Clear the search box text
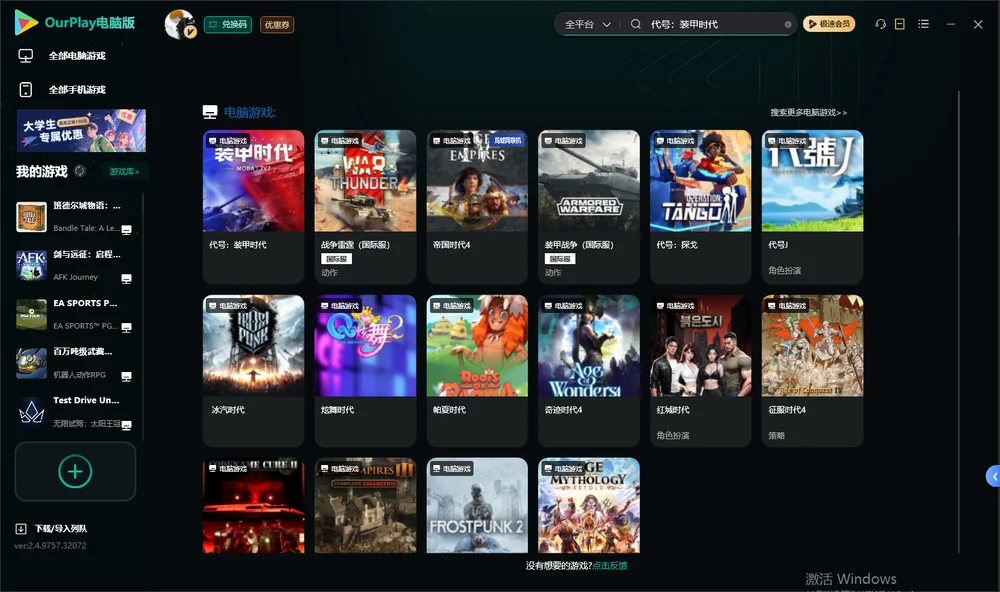The height and width of the screenshot is (592, 1000). pos(788,25)
